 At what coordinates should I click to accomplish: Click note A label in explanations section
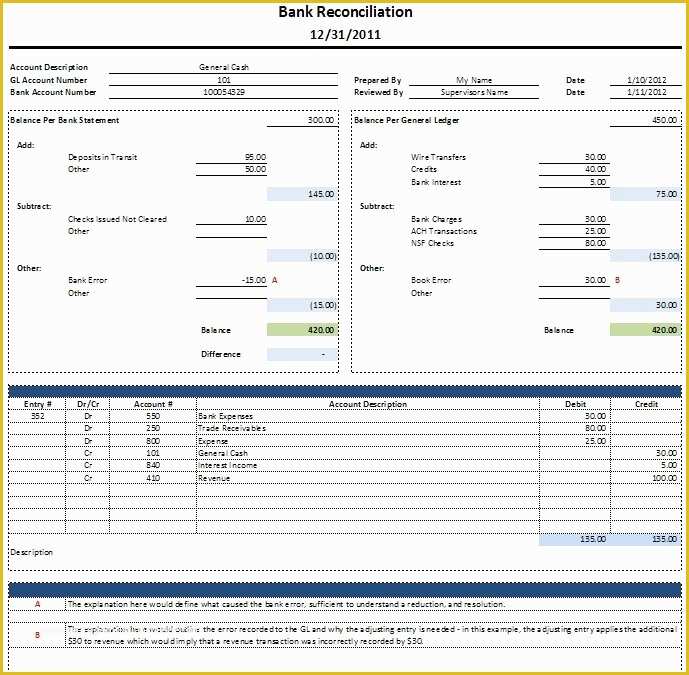[37, 604]
